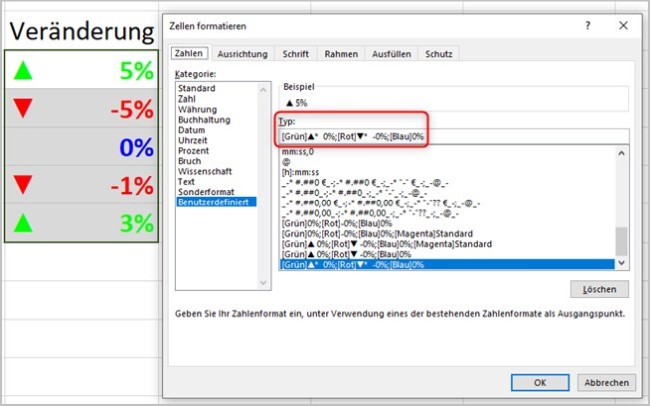
Task: Click the Löschen button
Action: coord(599,289)
